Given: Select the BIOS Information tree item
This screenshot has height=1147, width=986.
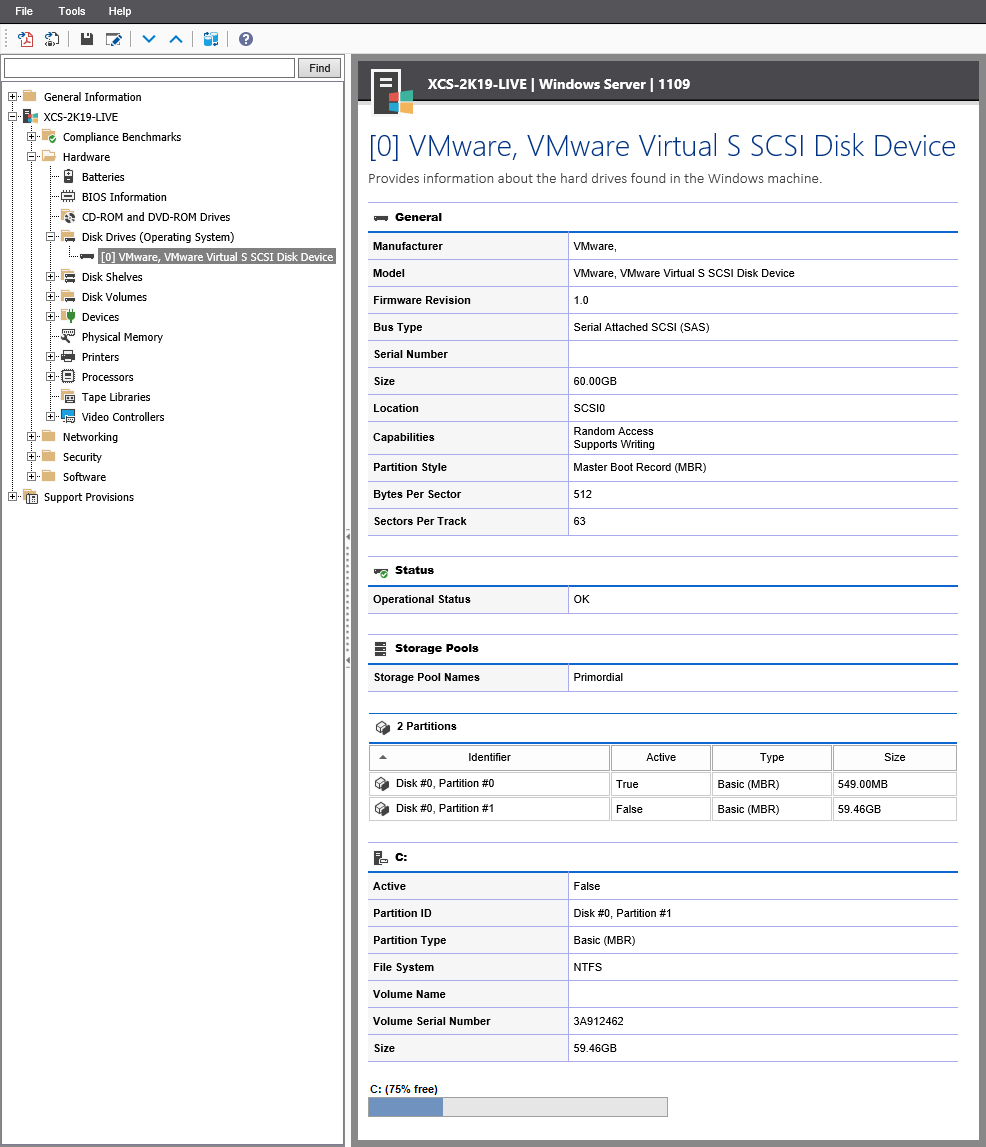Looking at the screenshot, I should (x=124, y=197).
